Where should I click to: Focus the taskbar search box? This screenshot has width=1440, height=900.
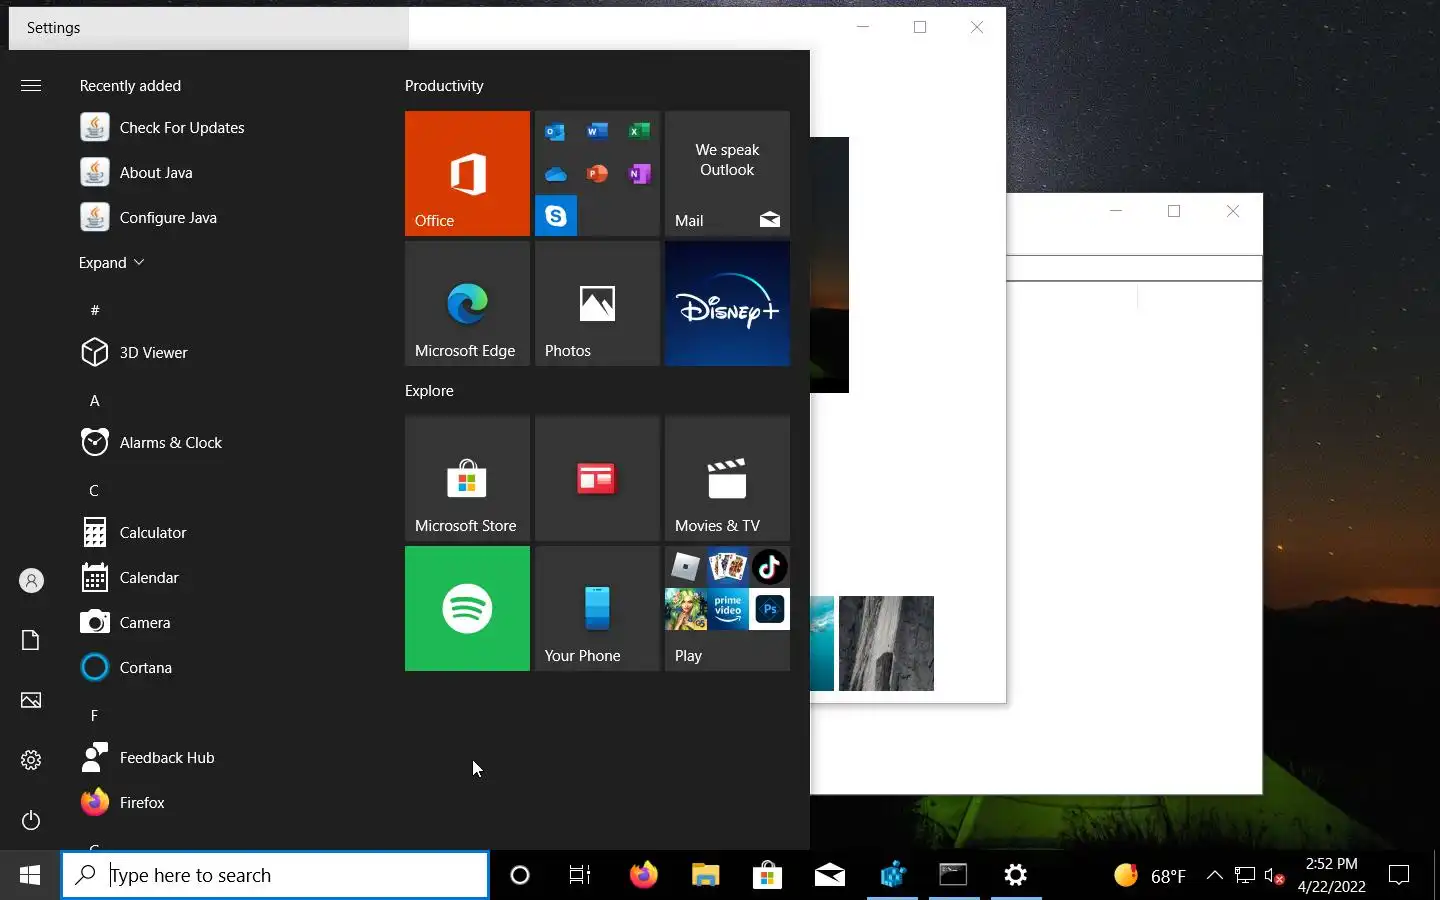pyautogui.click(x=275, y=876)
